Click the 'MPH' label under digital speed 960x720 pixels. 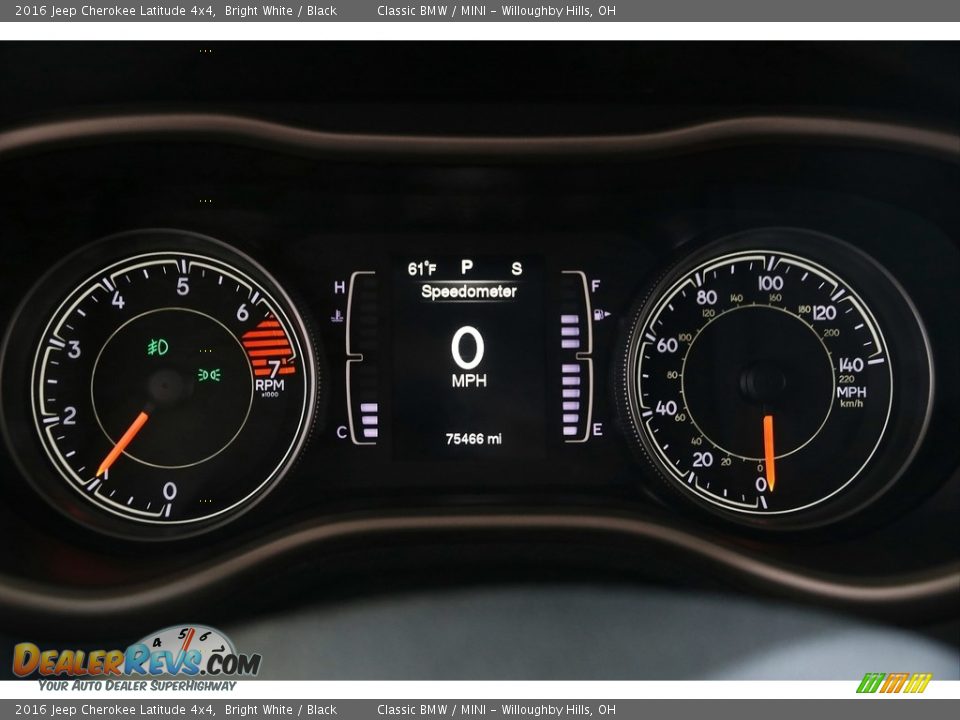[469, 381]
